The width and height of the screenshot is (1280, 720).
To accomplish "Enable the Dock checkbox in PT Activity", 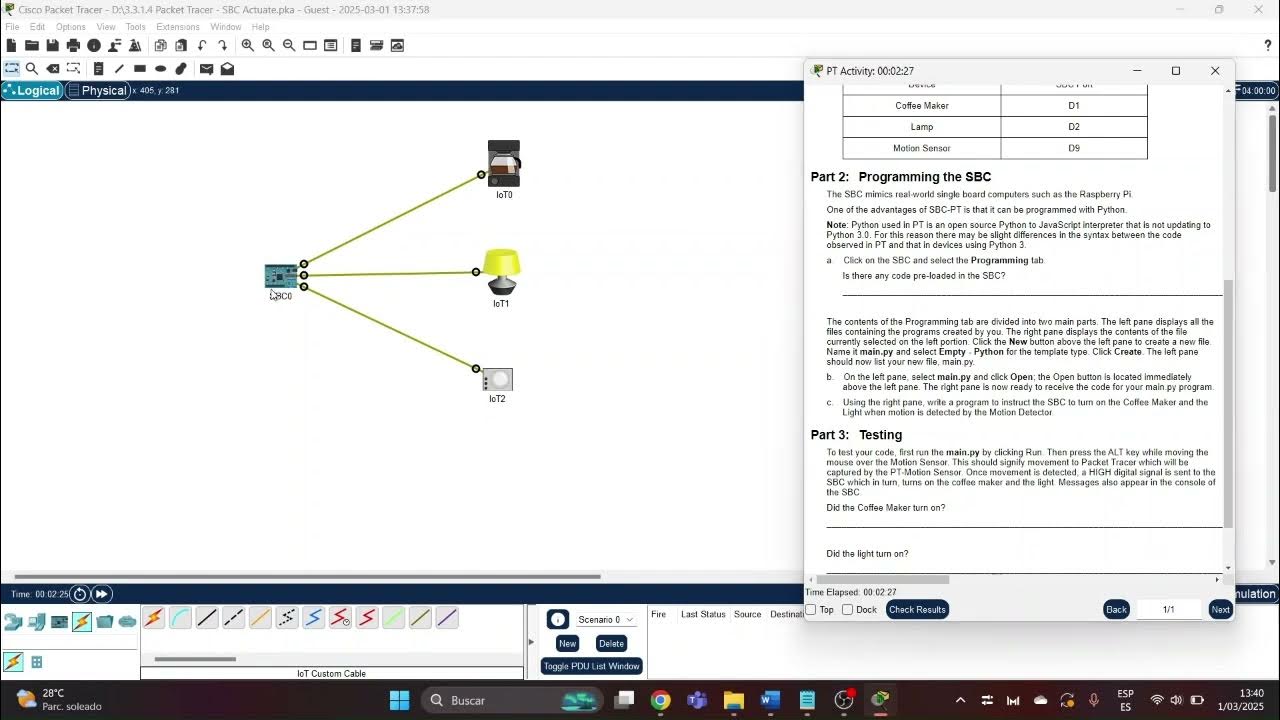I will coord(848,610).
